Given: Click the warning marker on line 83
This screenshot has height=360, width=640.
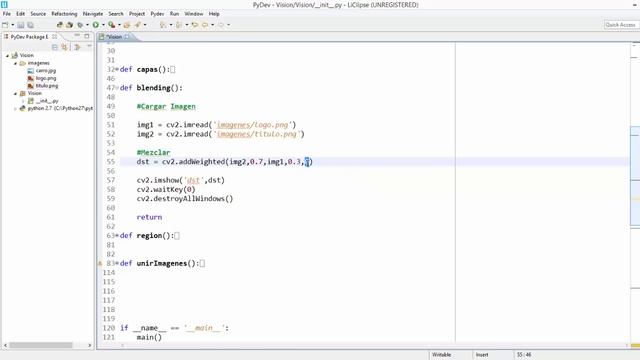Looking at the screenshot, I should 100,264.
